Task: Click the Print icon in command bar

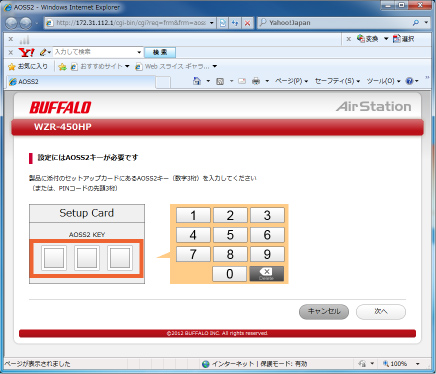Action: (x=256, y=81)
